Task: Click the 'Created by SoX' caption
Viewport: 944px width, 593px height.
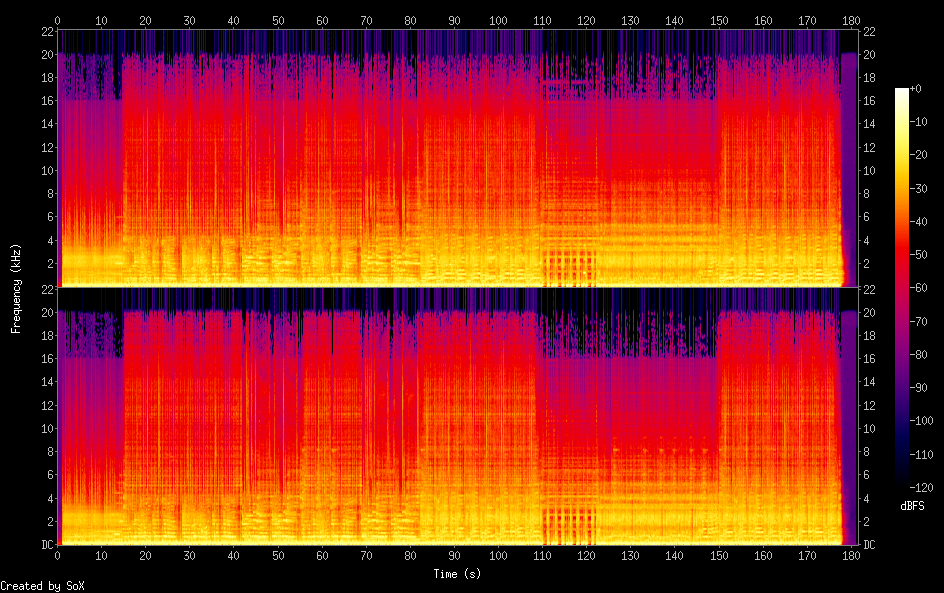Action: [42, 586]
